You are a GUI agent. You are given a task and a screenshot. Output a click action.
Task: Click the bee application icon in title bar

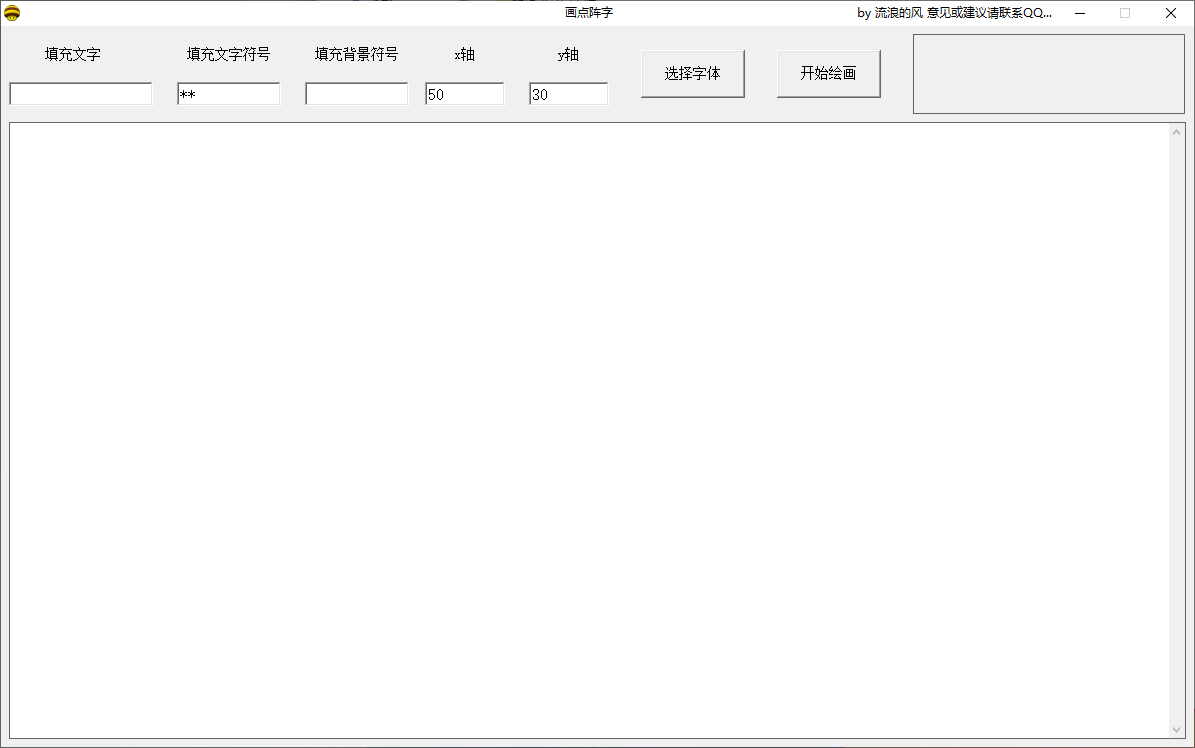point(12,13)
